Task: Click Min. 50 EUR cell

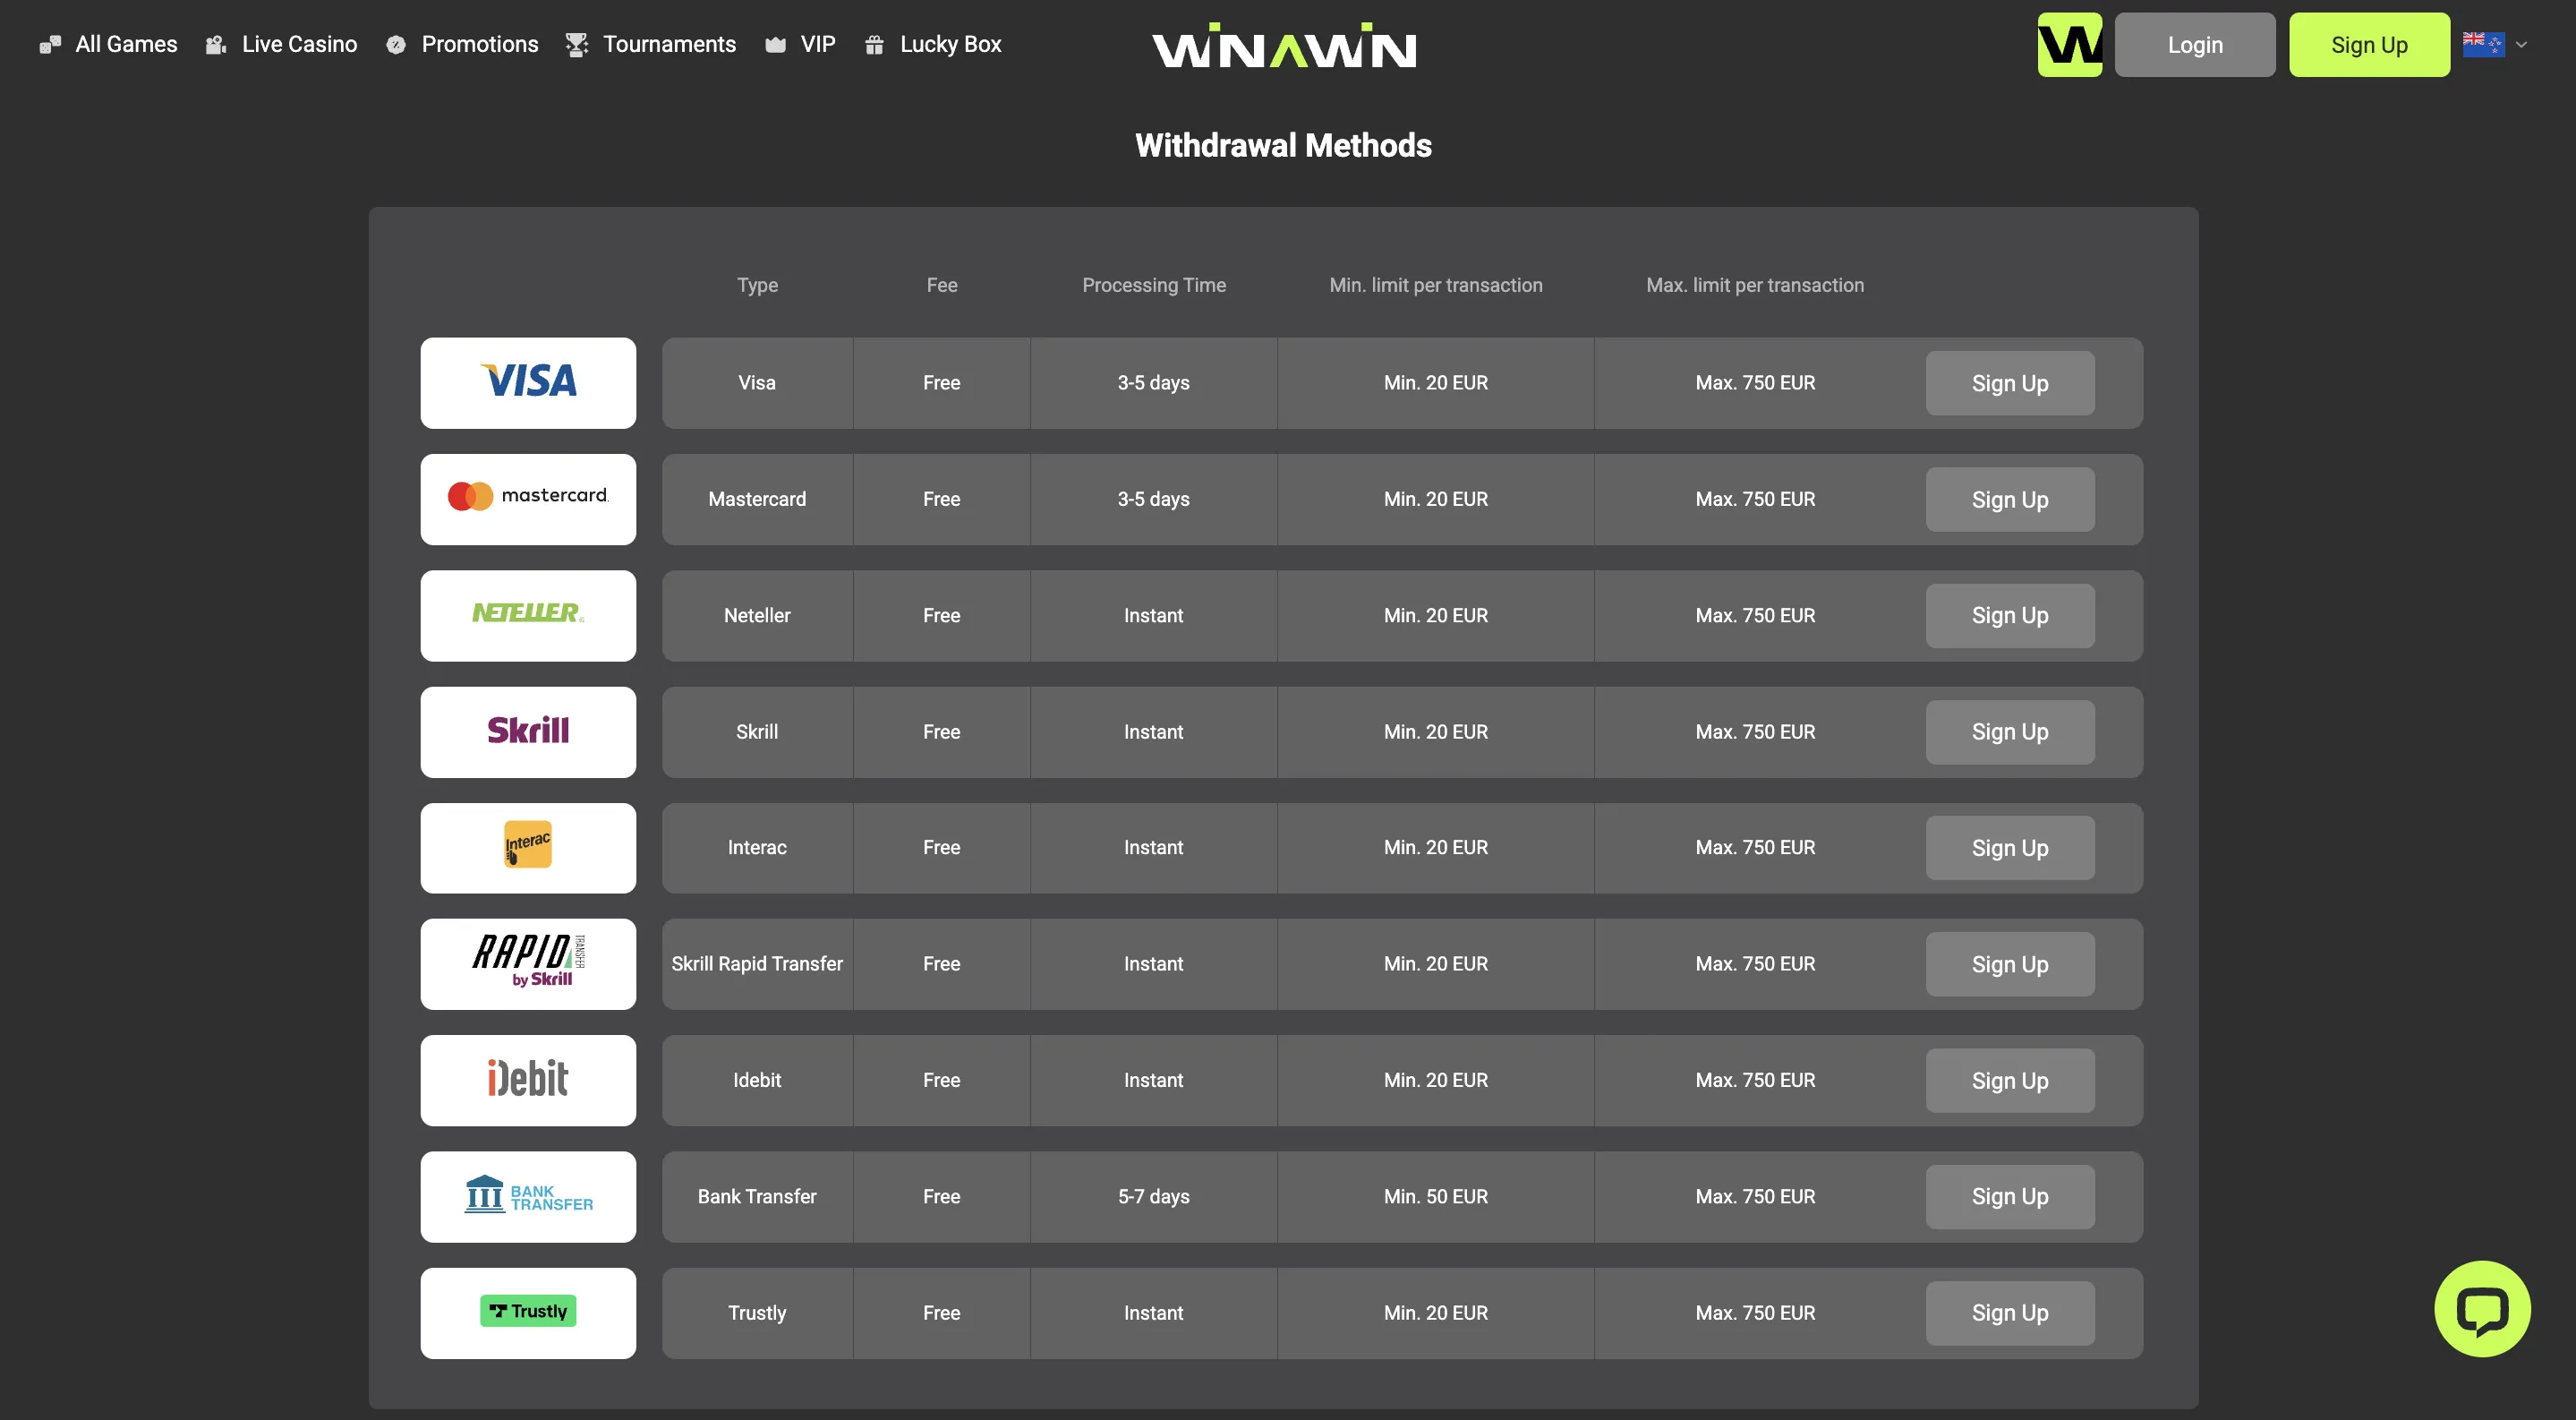Action: pos(1436,1197)
